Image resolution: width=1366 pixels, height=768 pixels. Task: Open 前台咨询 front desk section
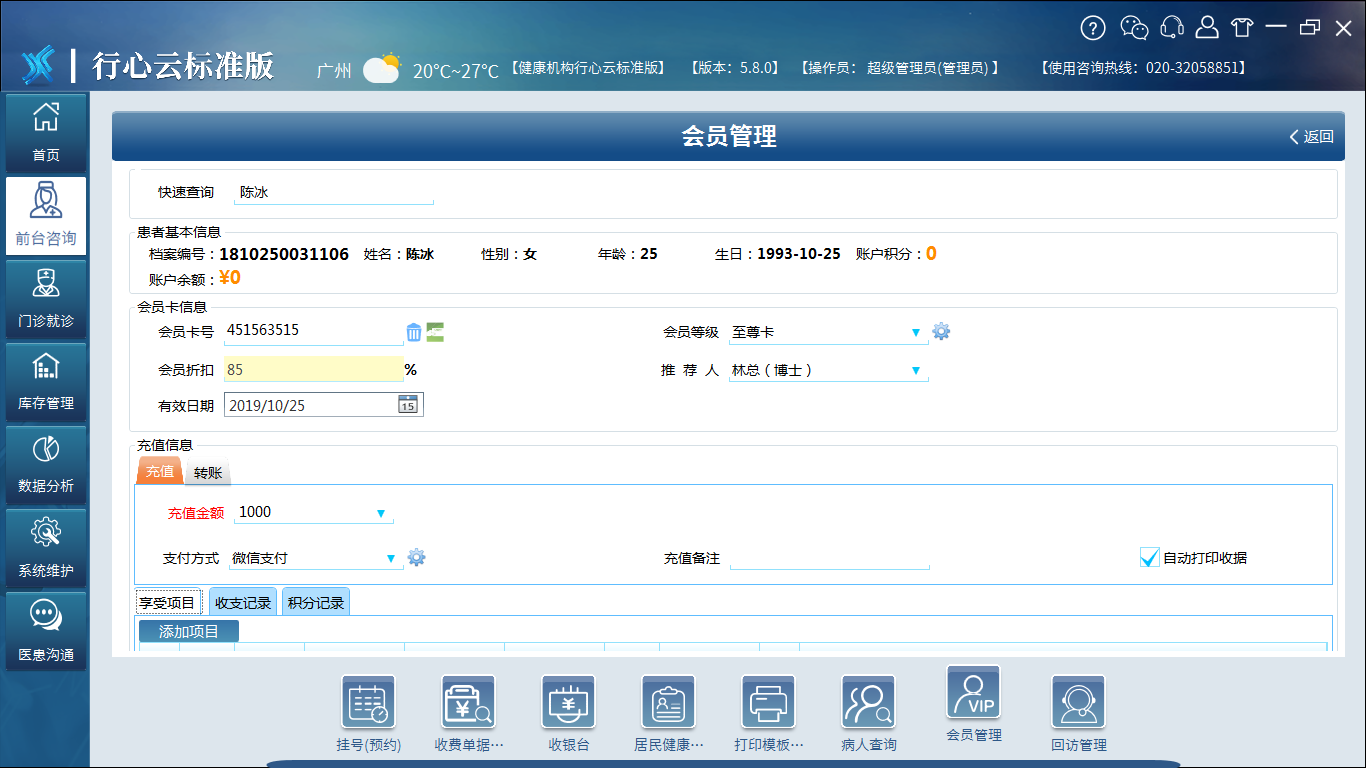pyautogui.click(x=46, y=215)
